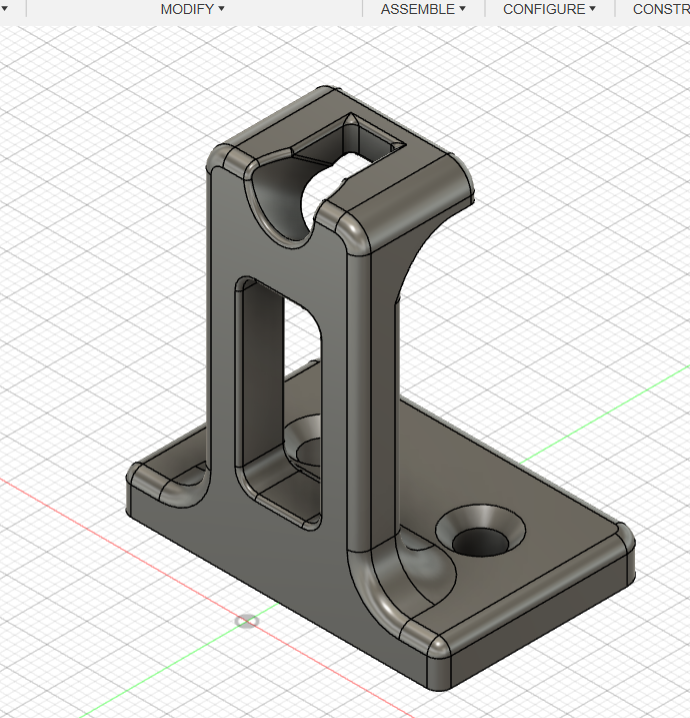
Task: Select the rectangular slot cutout in the upright
Action: [277, 403]
